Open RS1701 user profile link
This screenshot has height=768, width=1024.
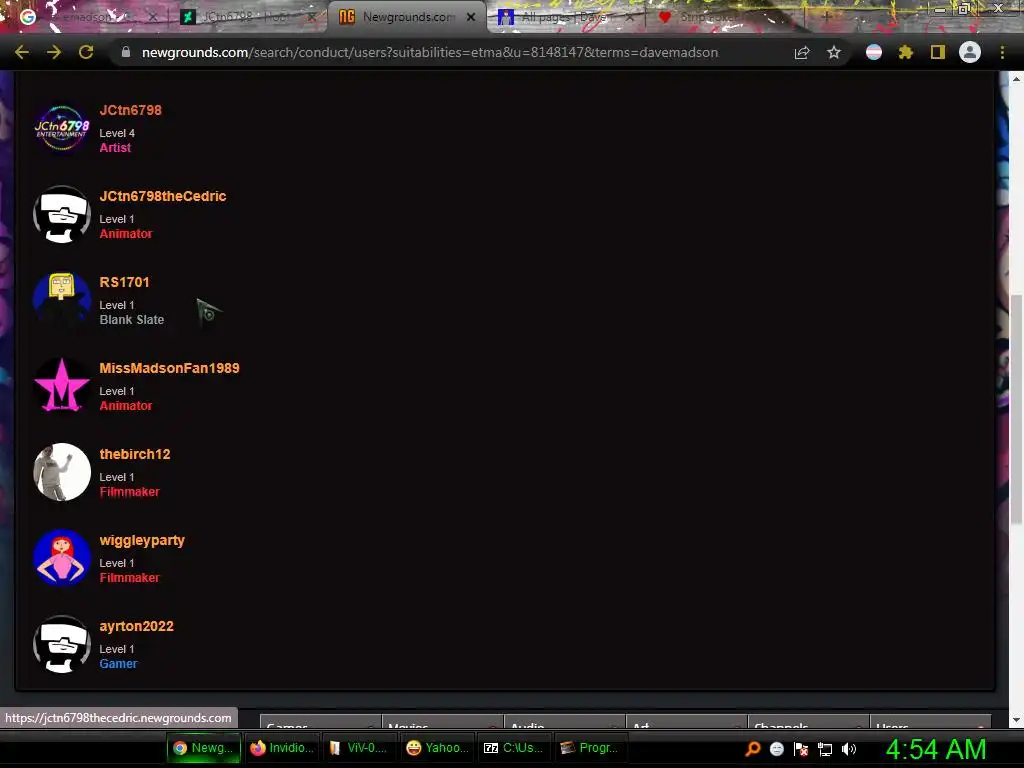coord(124,283)
